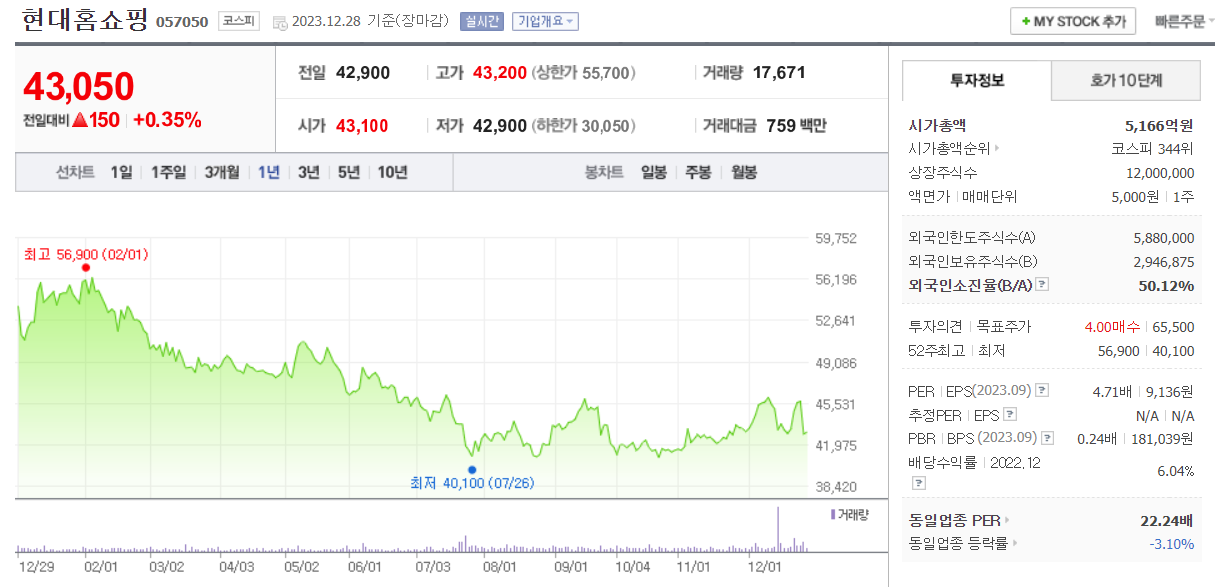Viewport: 1219px width, 587px height.
Task: Click the 50.12% foreign ownership ratio
Action: click(1166, 285)
